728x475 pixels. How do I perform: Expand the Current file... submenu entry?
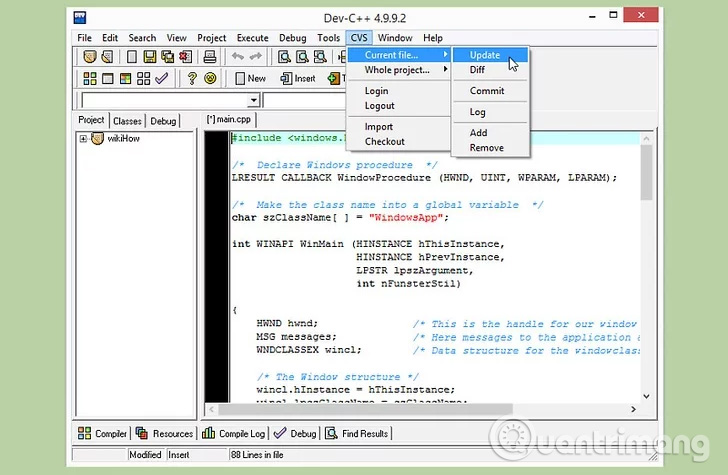pos(399,55)
